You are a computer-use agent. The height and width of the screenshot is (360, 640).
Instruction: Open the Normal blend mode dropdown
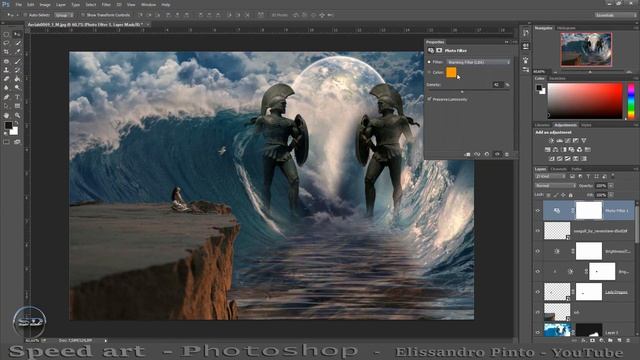click(x=555, y=186)
